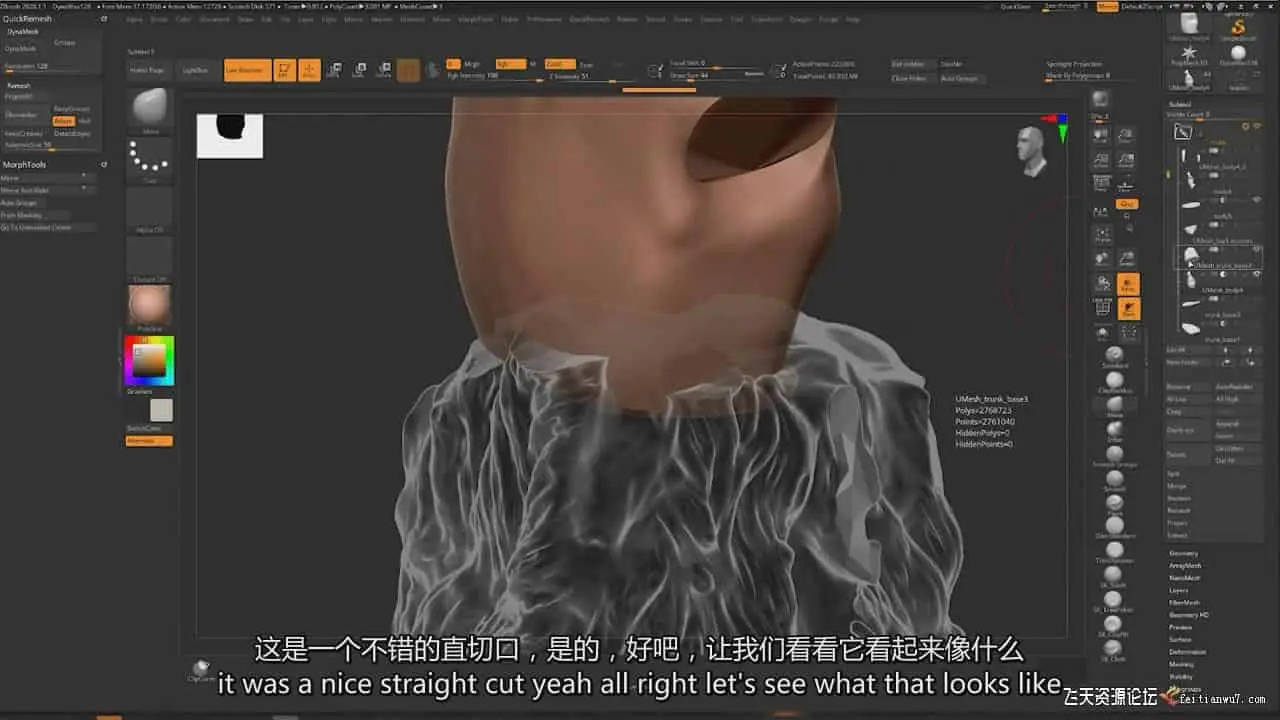
Task: Select the SimpleBrush tool thumbnail
Action: tap(1238, 28)
